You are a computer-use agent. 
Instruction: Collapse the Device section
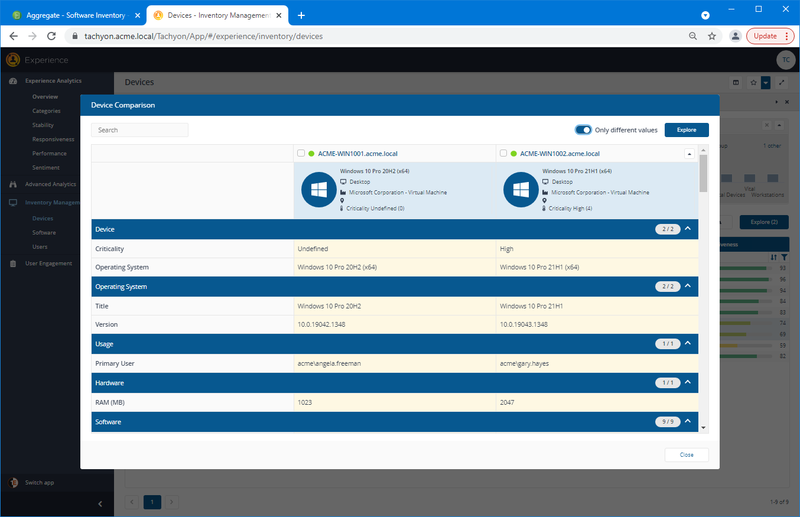(688, 229)
